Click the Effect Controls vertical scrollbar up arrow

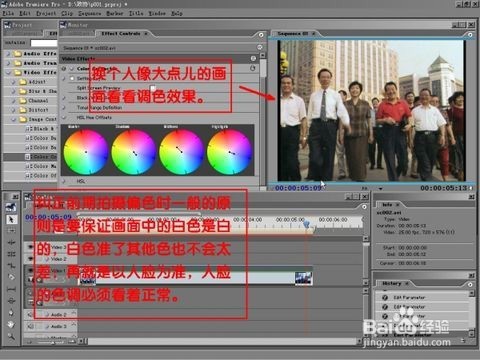(263, 55)
